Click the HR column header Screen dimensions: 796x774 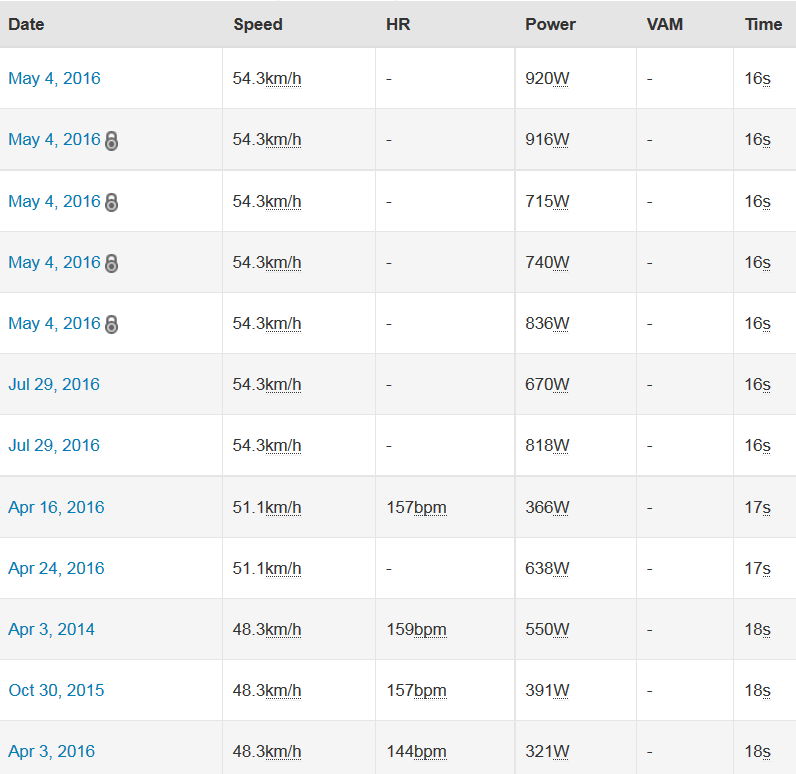pos(397,24)
